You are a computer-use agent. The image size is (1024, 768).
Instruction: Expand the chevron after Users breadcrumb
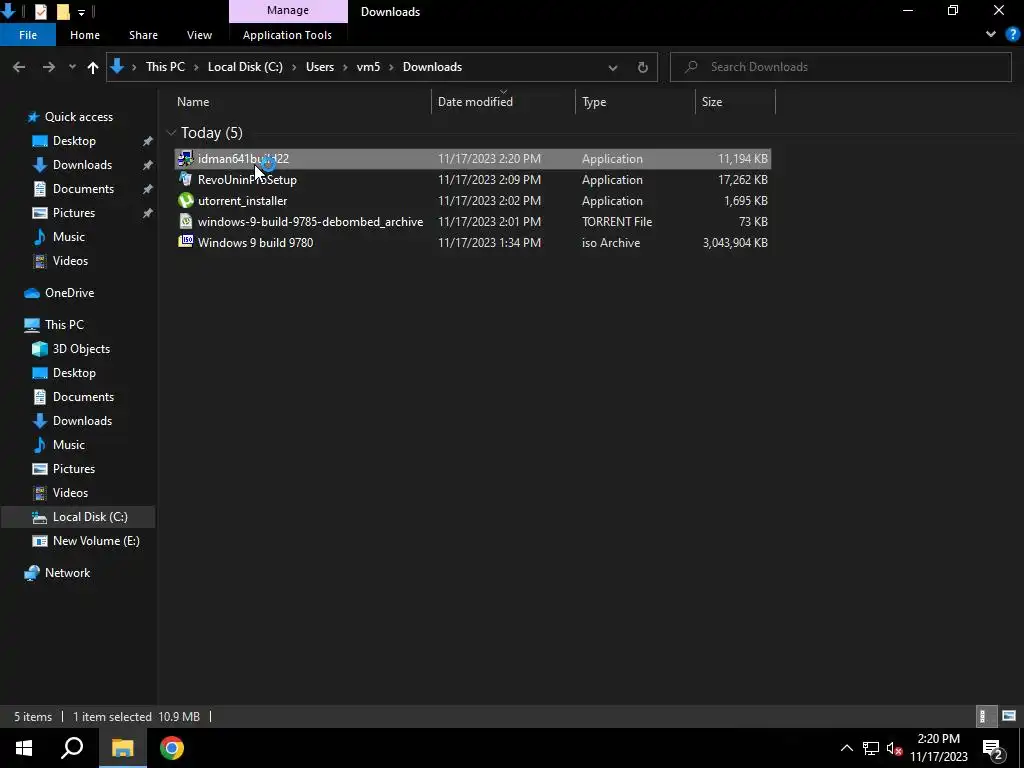coord(345,67)
